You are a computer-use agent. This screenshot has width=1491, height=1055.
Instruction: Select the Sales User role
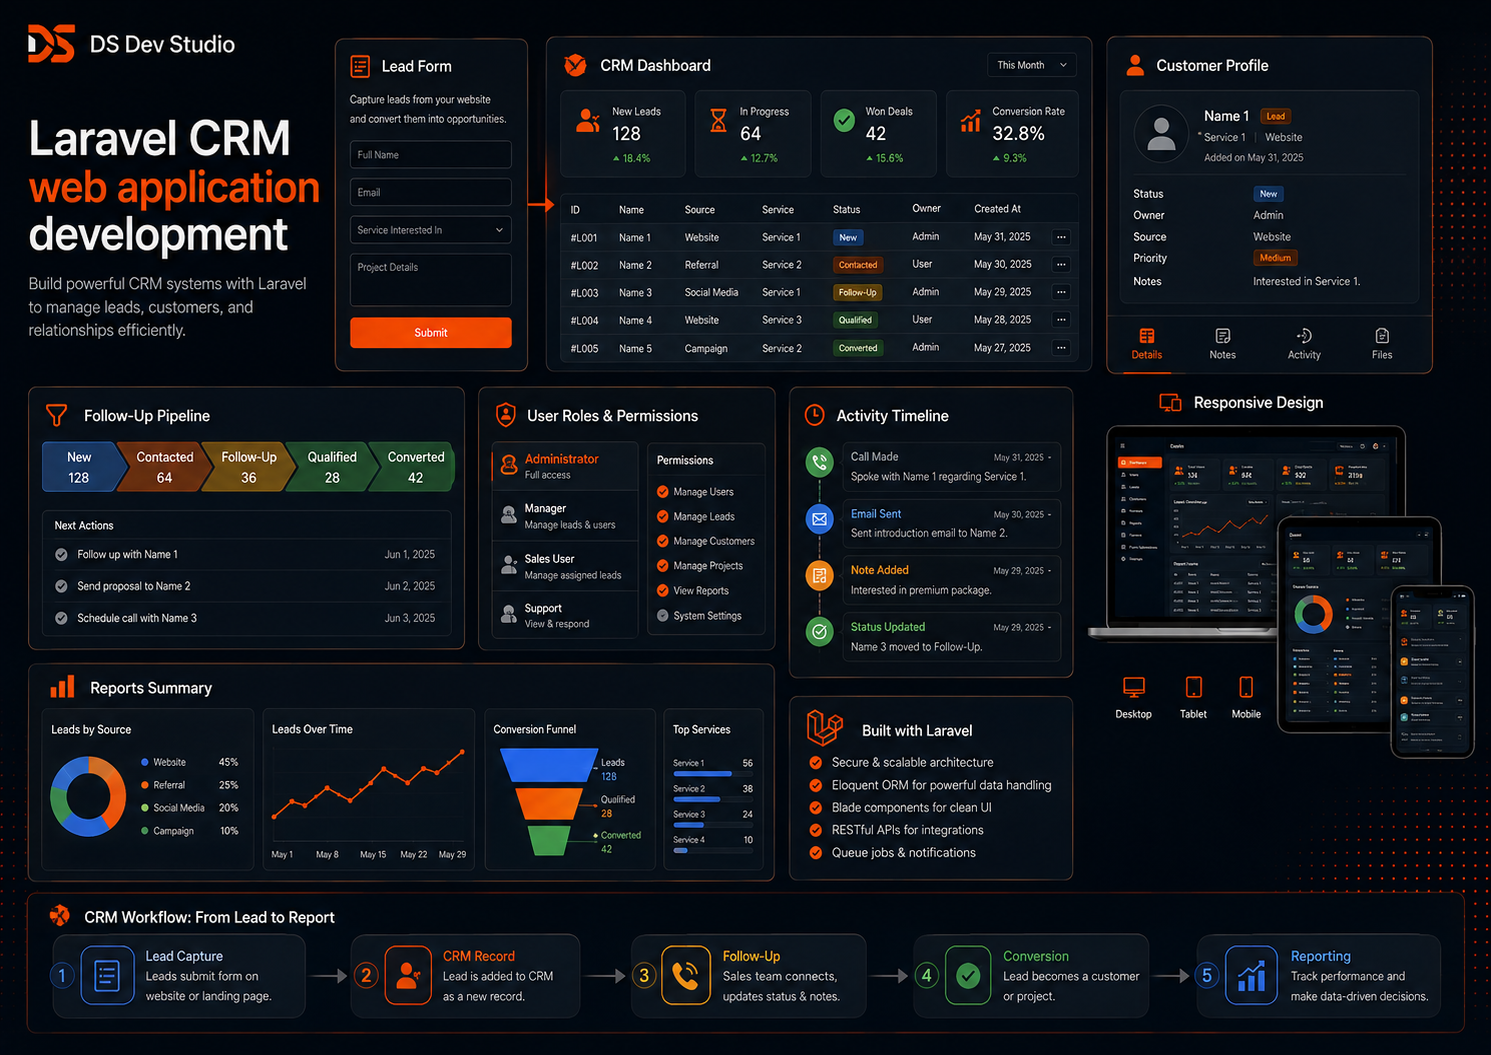click(565, 566)
